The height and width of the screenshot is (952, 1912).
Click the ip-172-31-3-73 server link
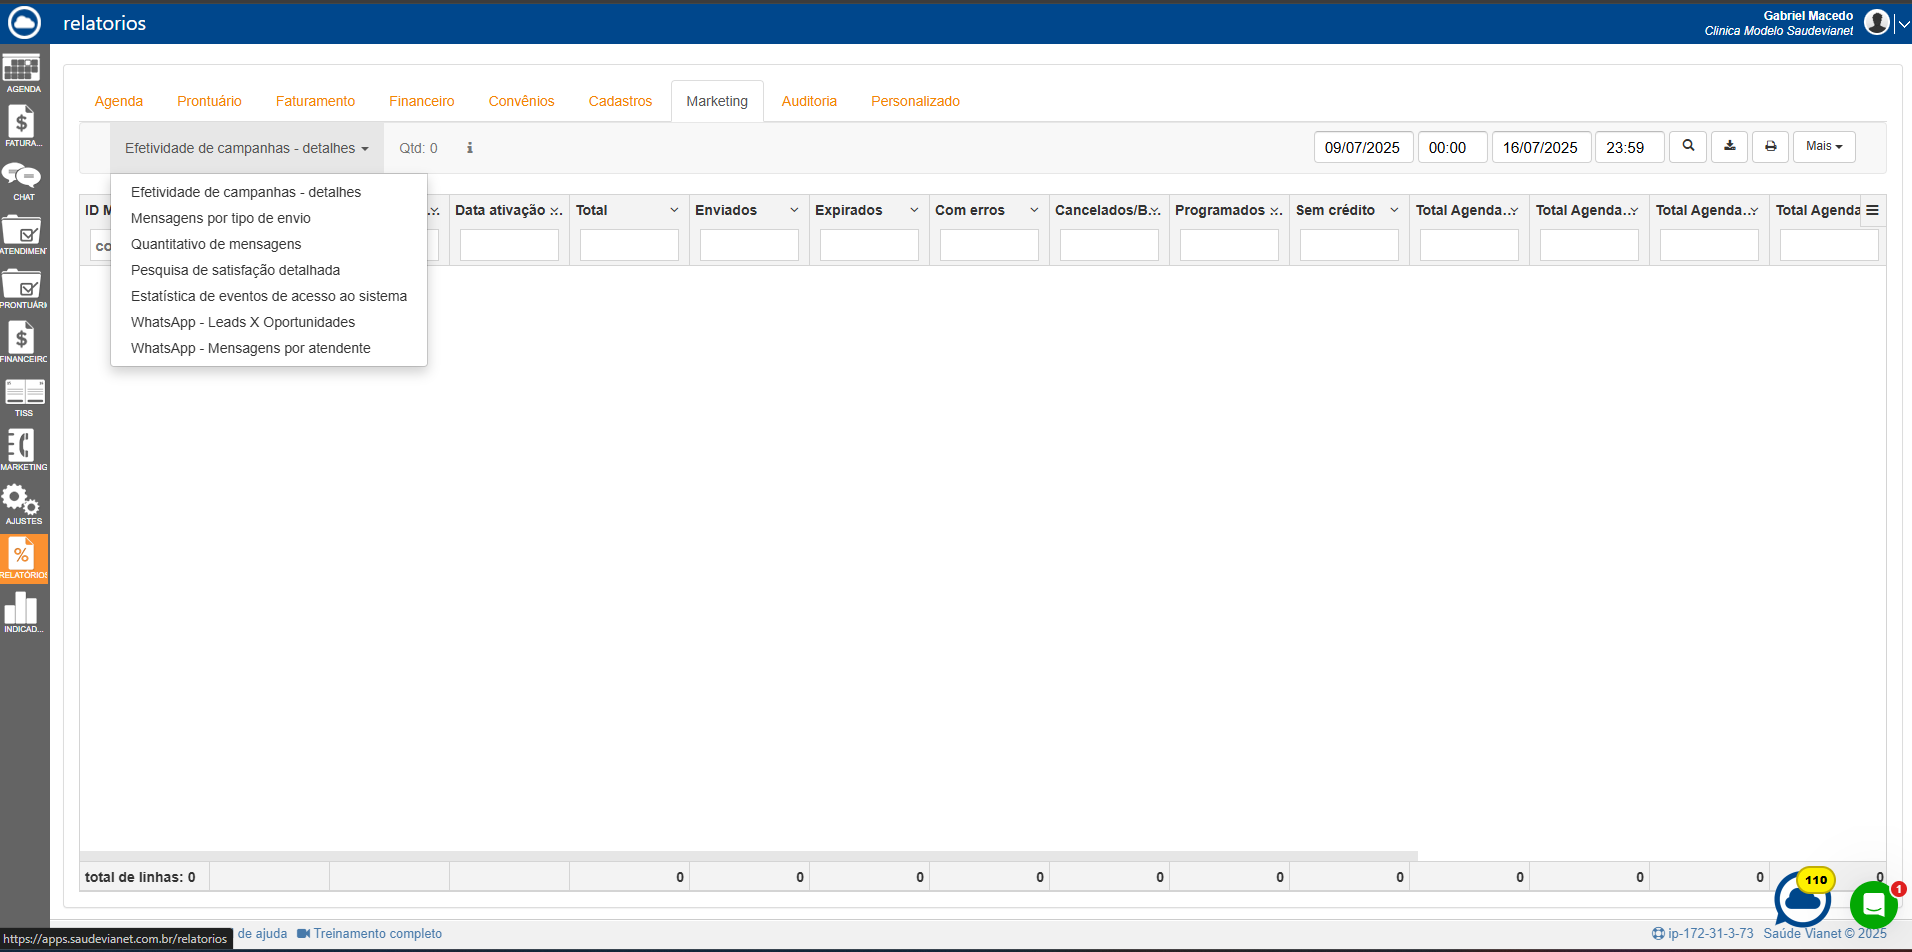click(1703, 934)
